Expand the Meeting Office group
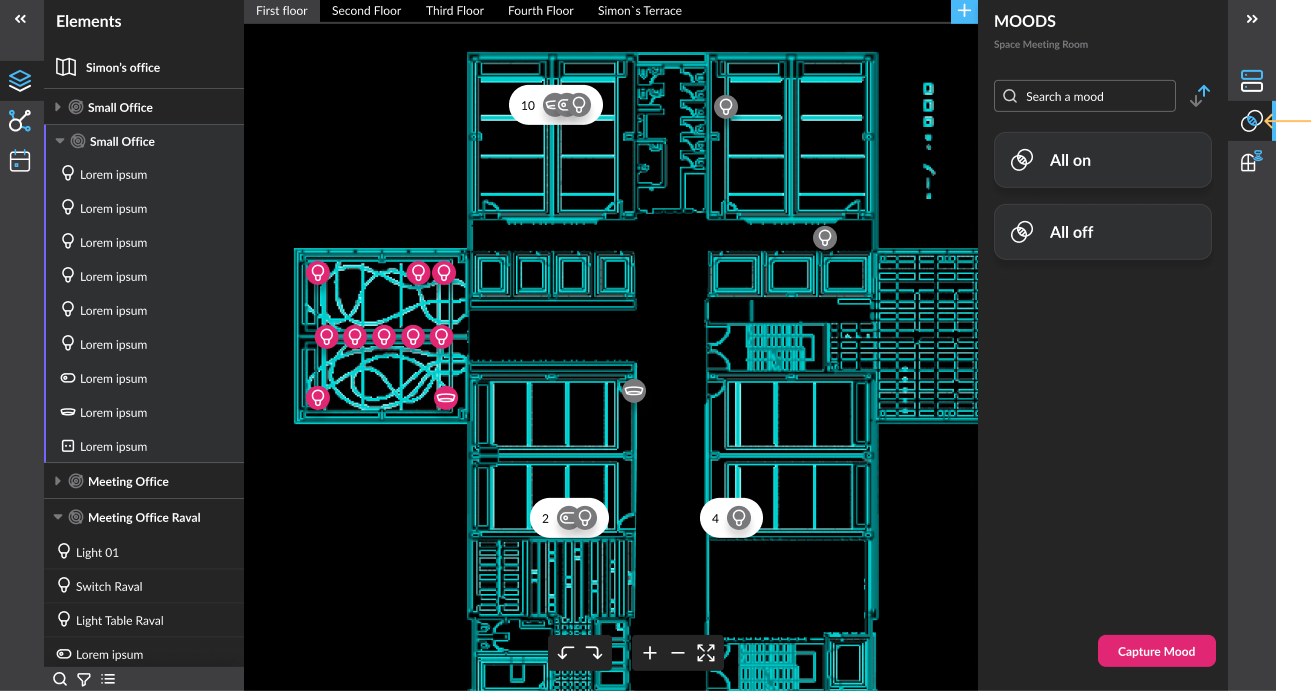This screenshot has height=691, width=1311. tap(58, 481)
